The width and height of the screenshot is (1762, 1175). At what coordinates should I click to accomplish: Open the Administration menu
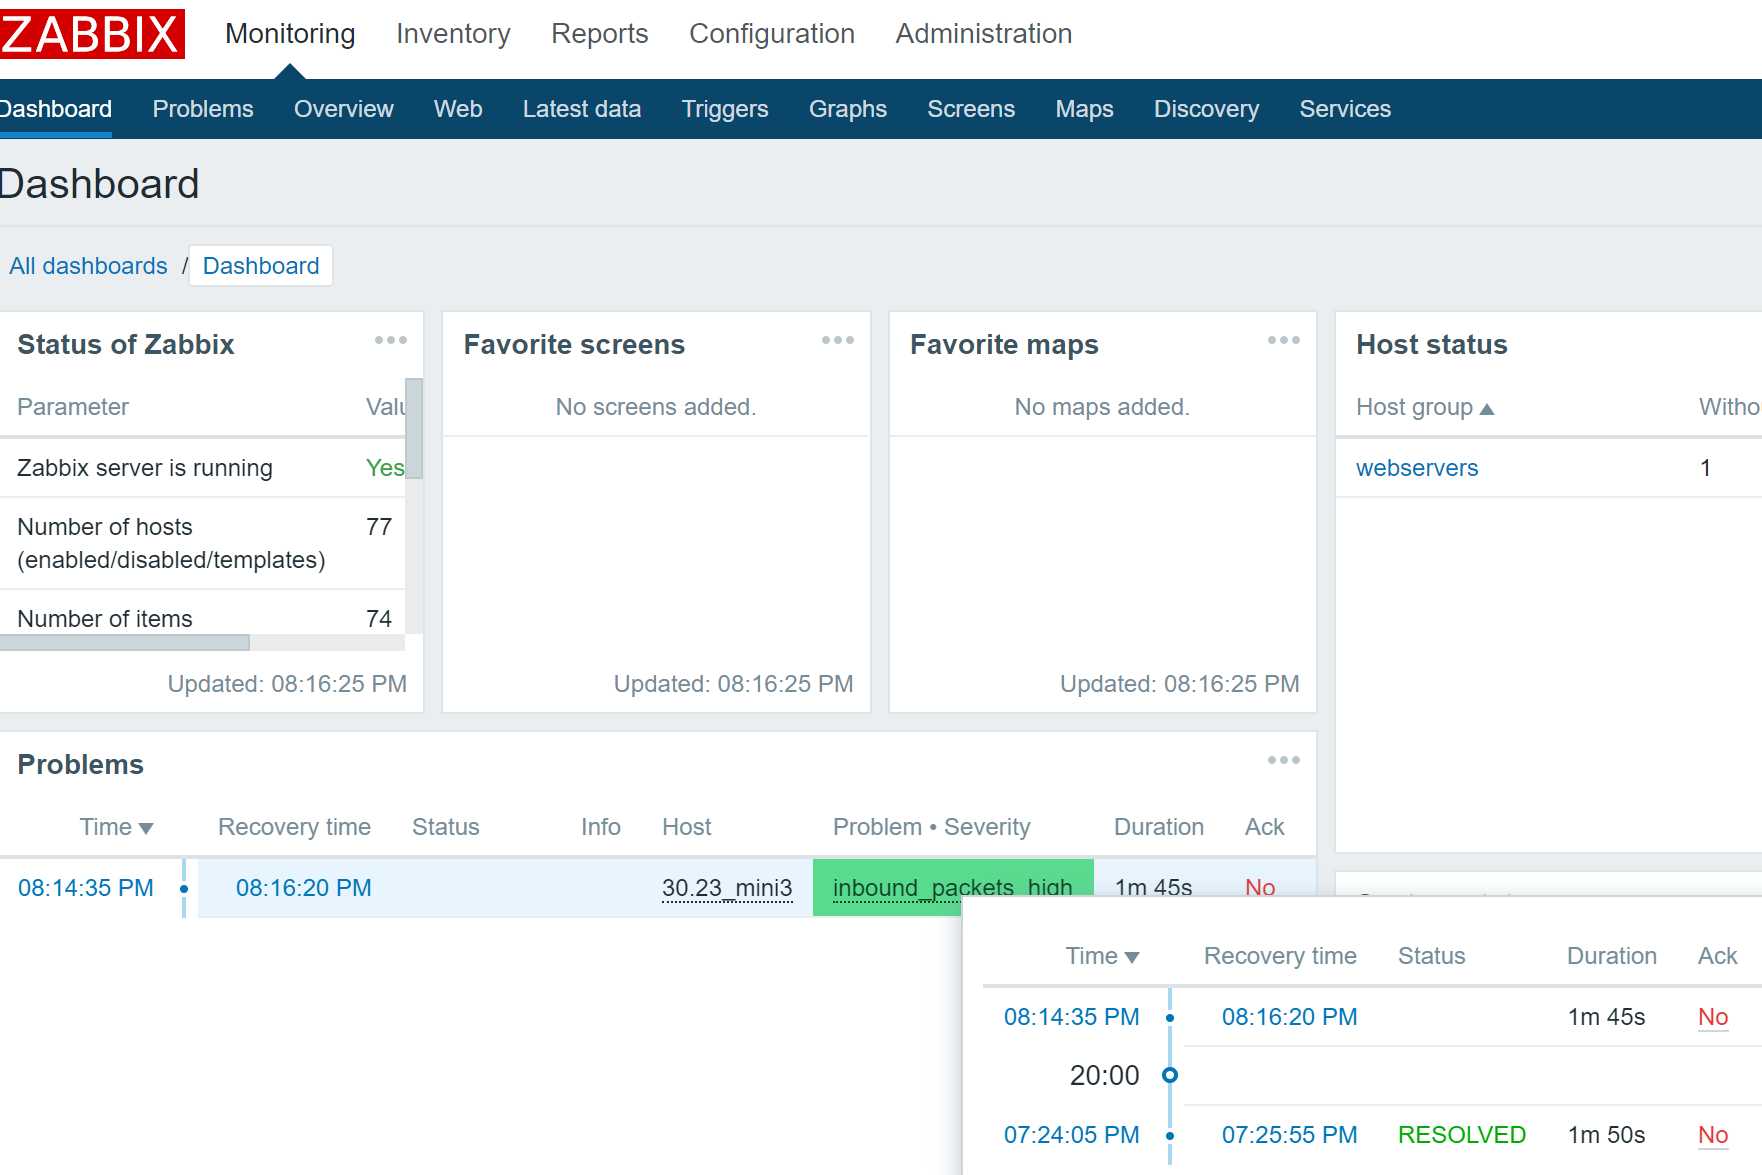tap(984, 34)
